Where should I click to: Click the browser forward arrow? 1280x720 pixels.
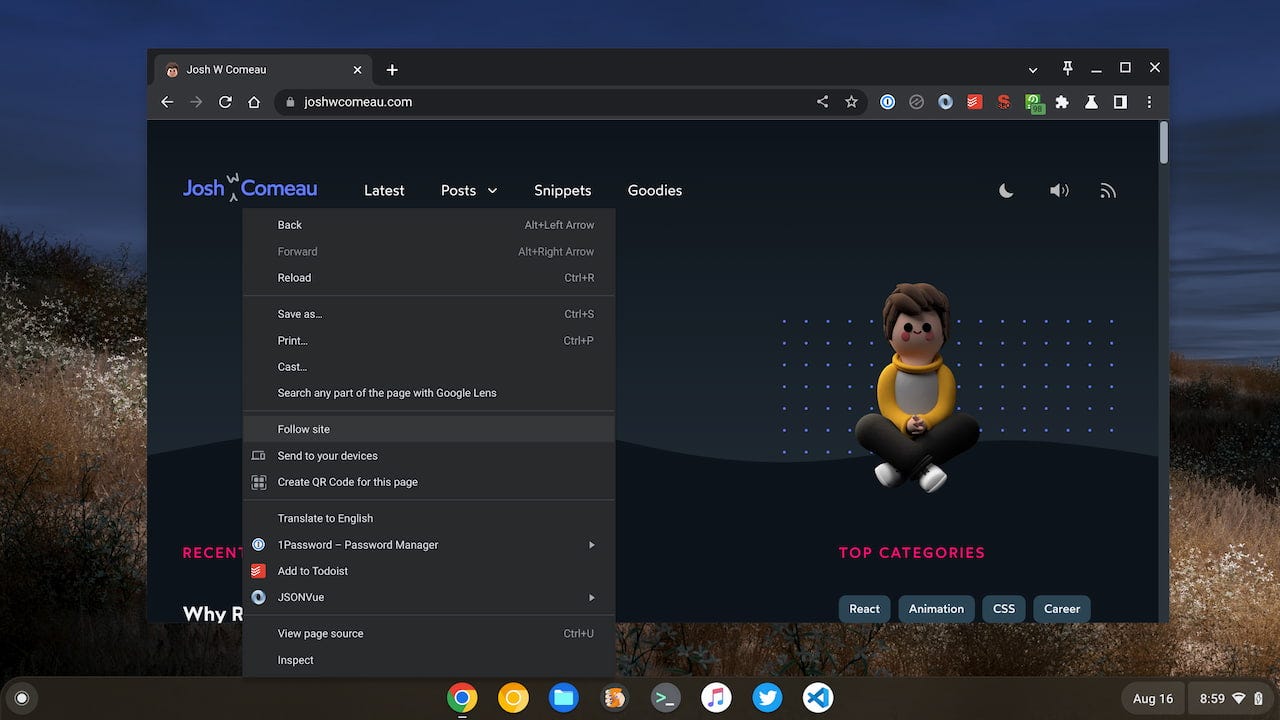[x=196, y=102]
